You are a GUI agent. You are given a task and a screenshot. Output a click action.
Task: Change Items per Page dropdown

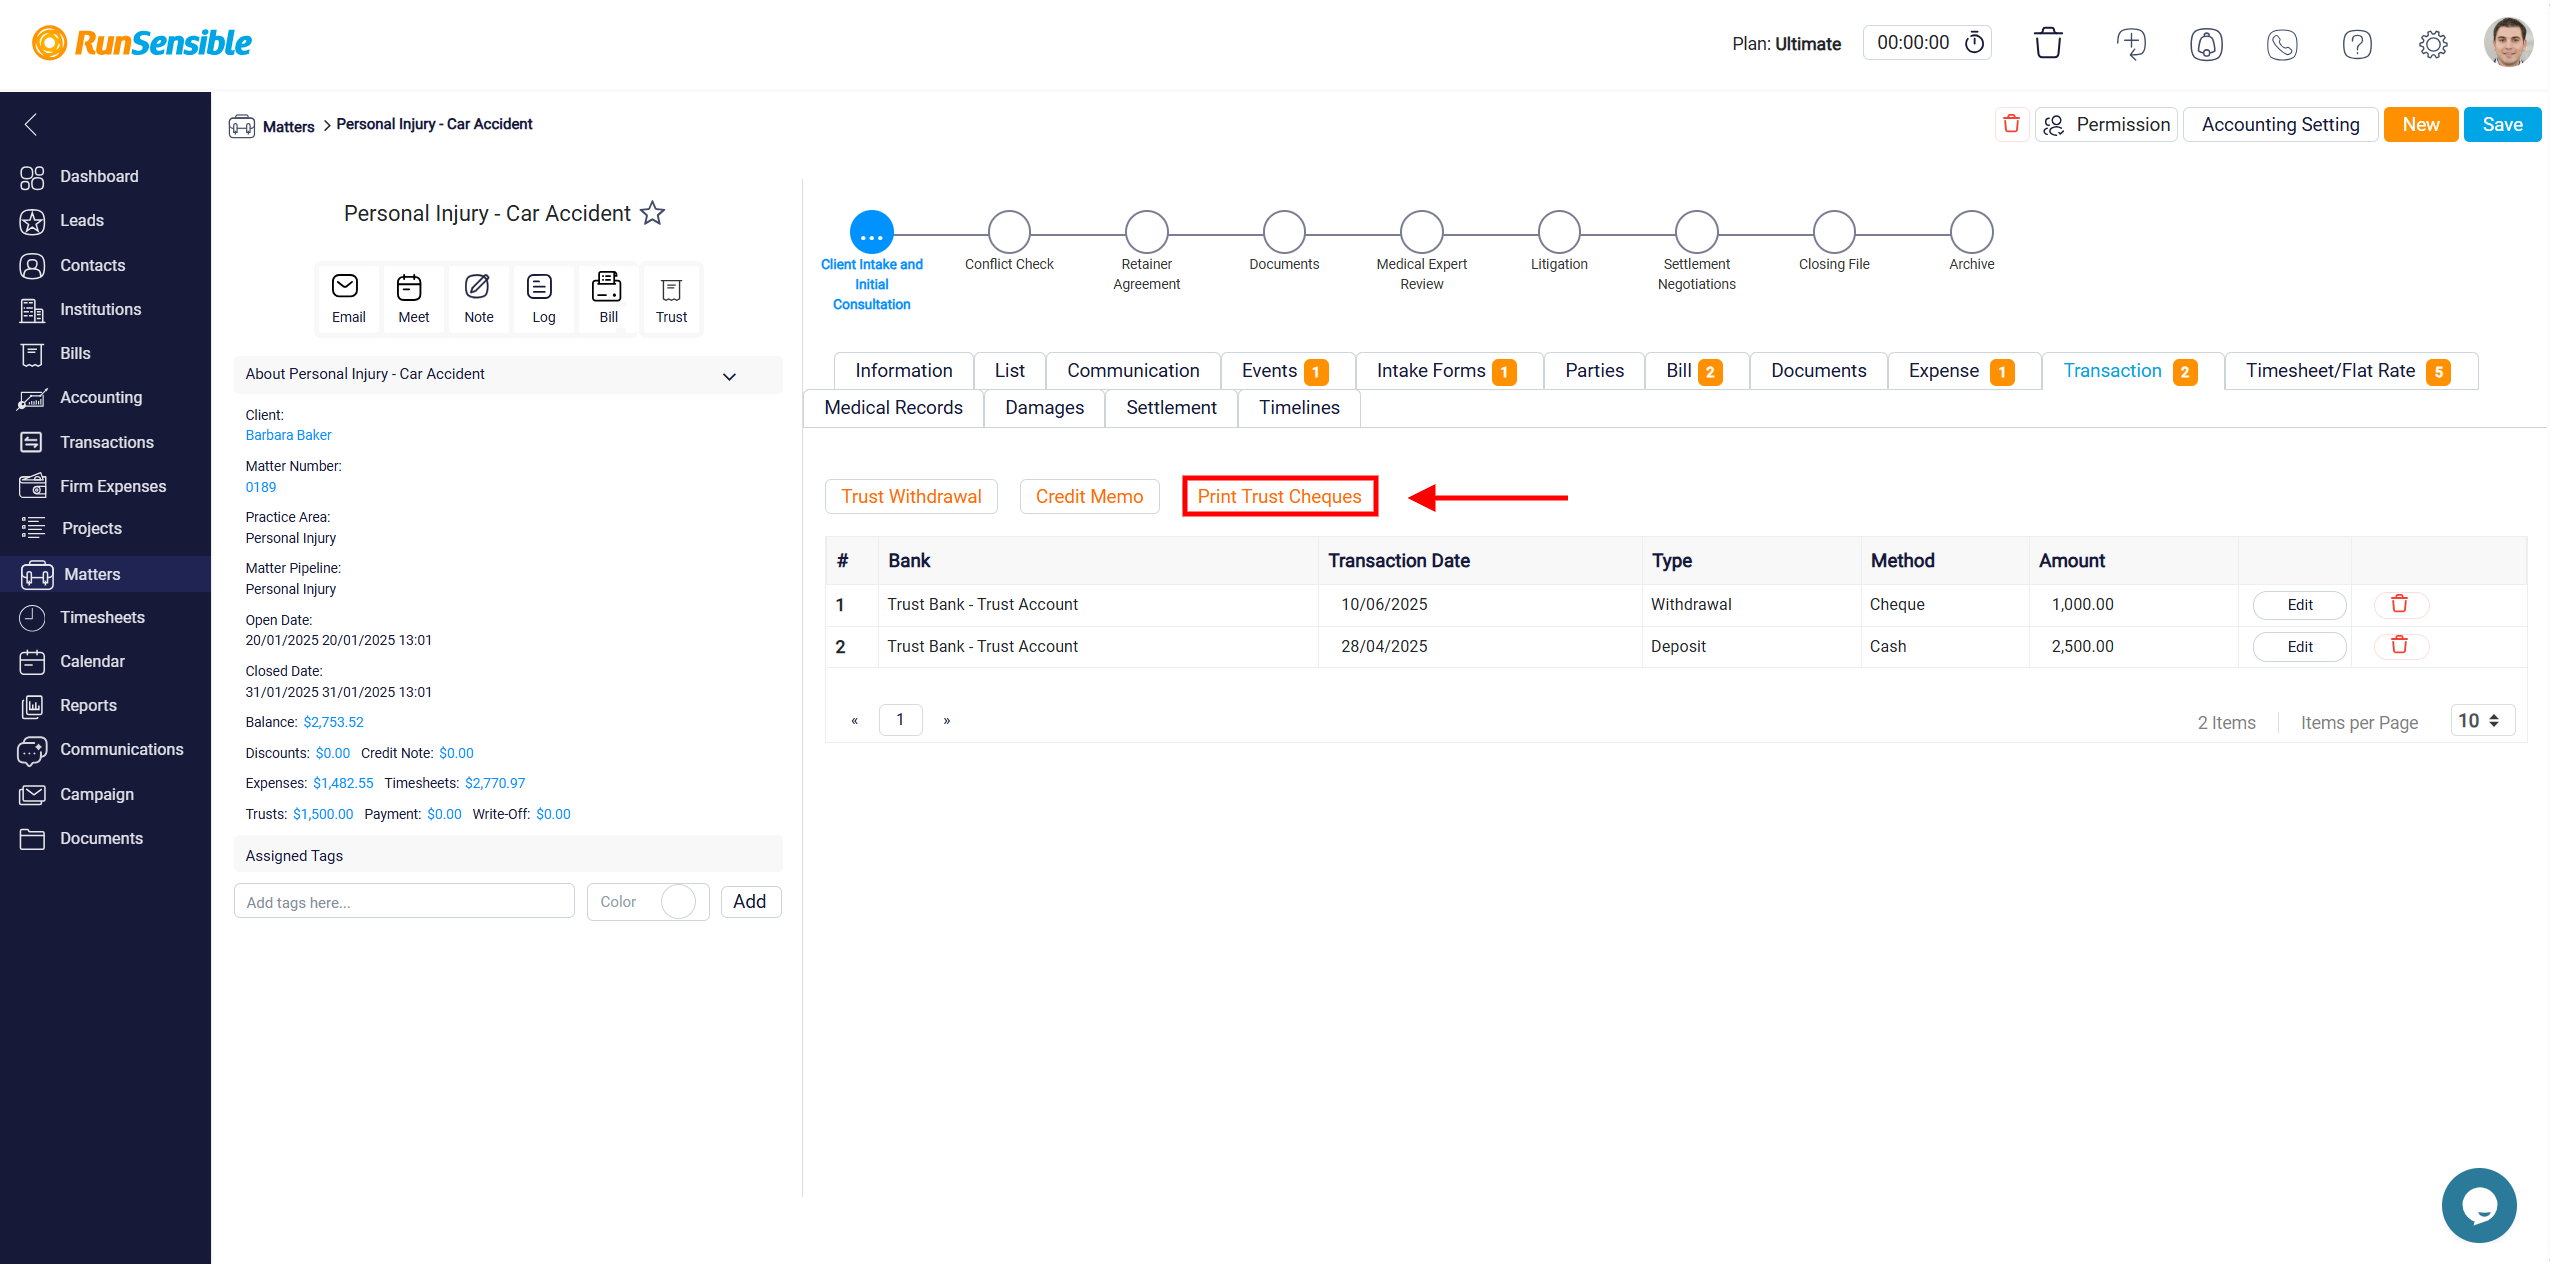tap(2481, 721)
